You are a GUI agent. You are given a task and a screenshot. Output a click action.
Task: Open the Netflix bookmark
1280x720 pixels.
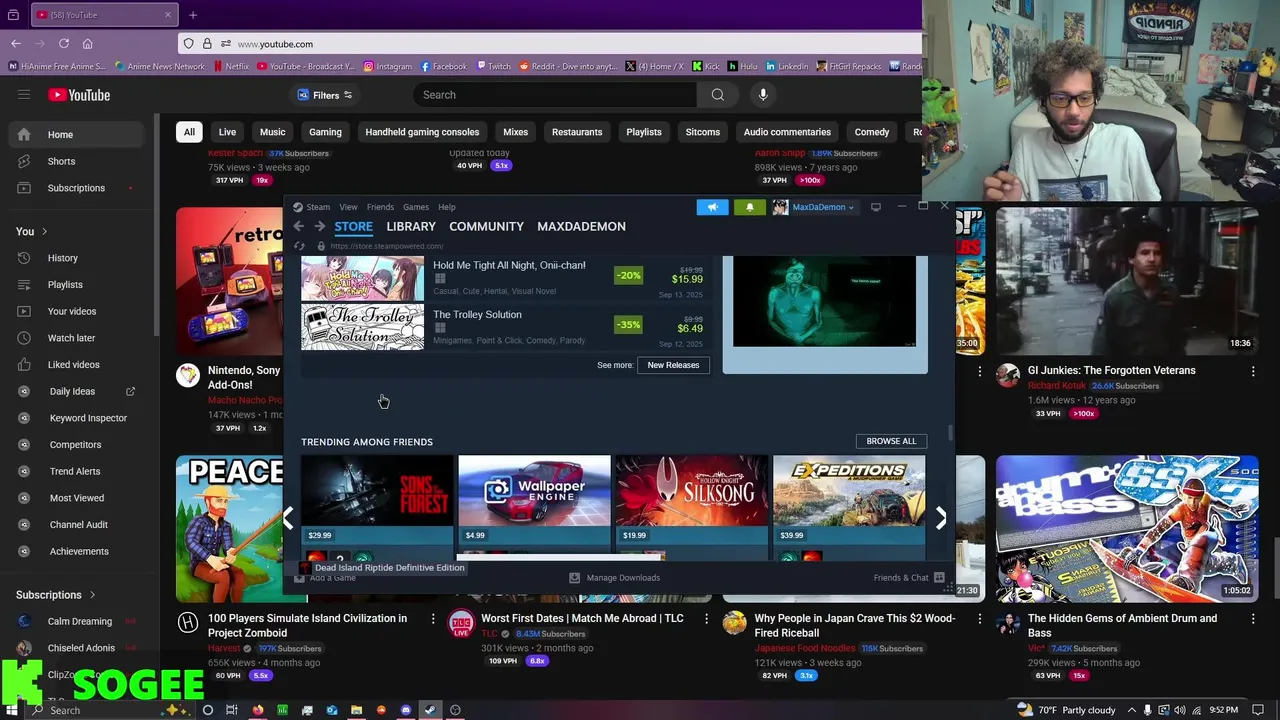coord(231,66)
